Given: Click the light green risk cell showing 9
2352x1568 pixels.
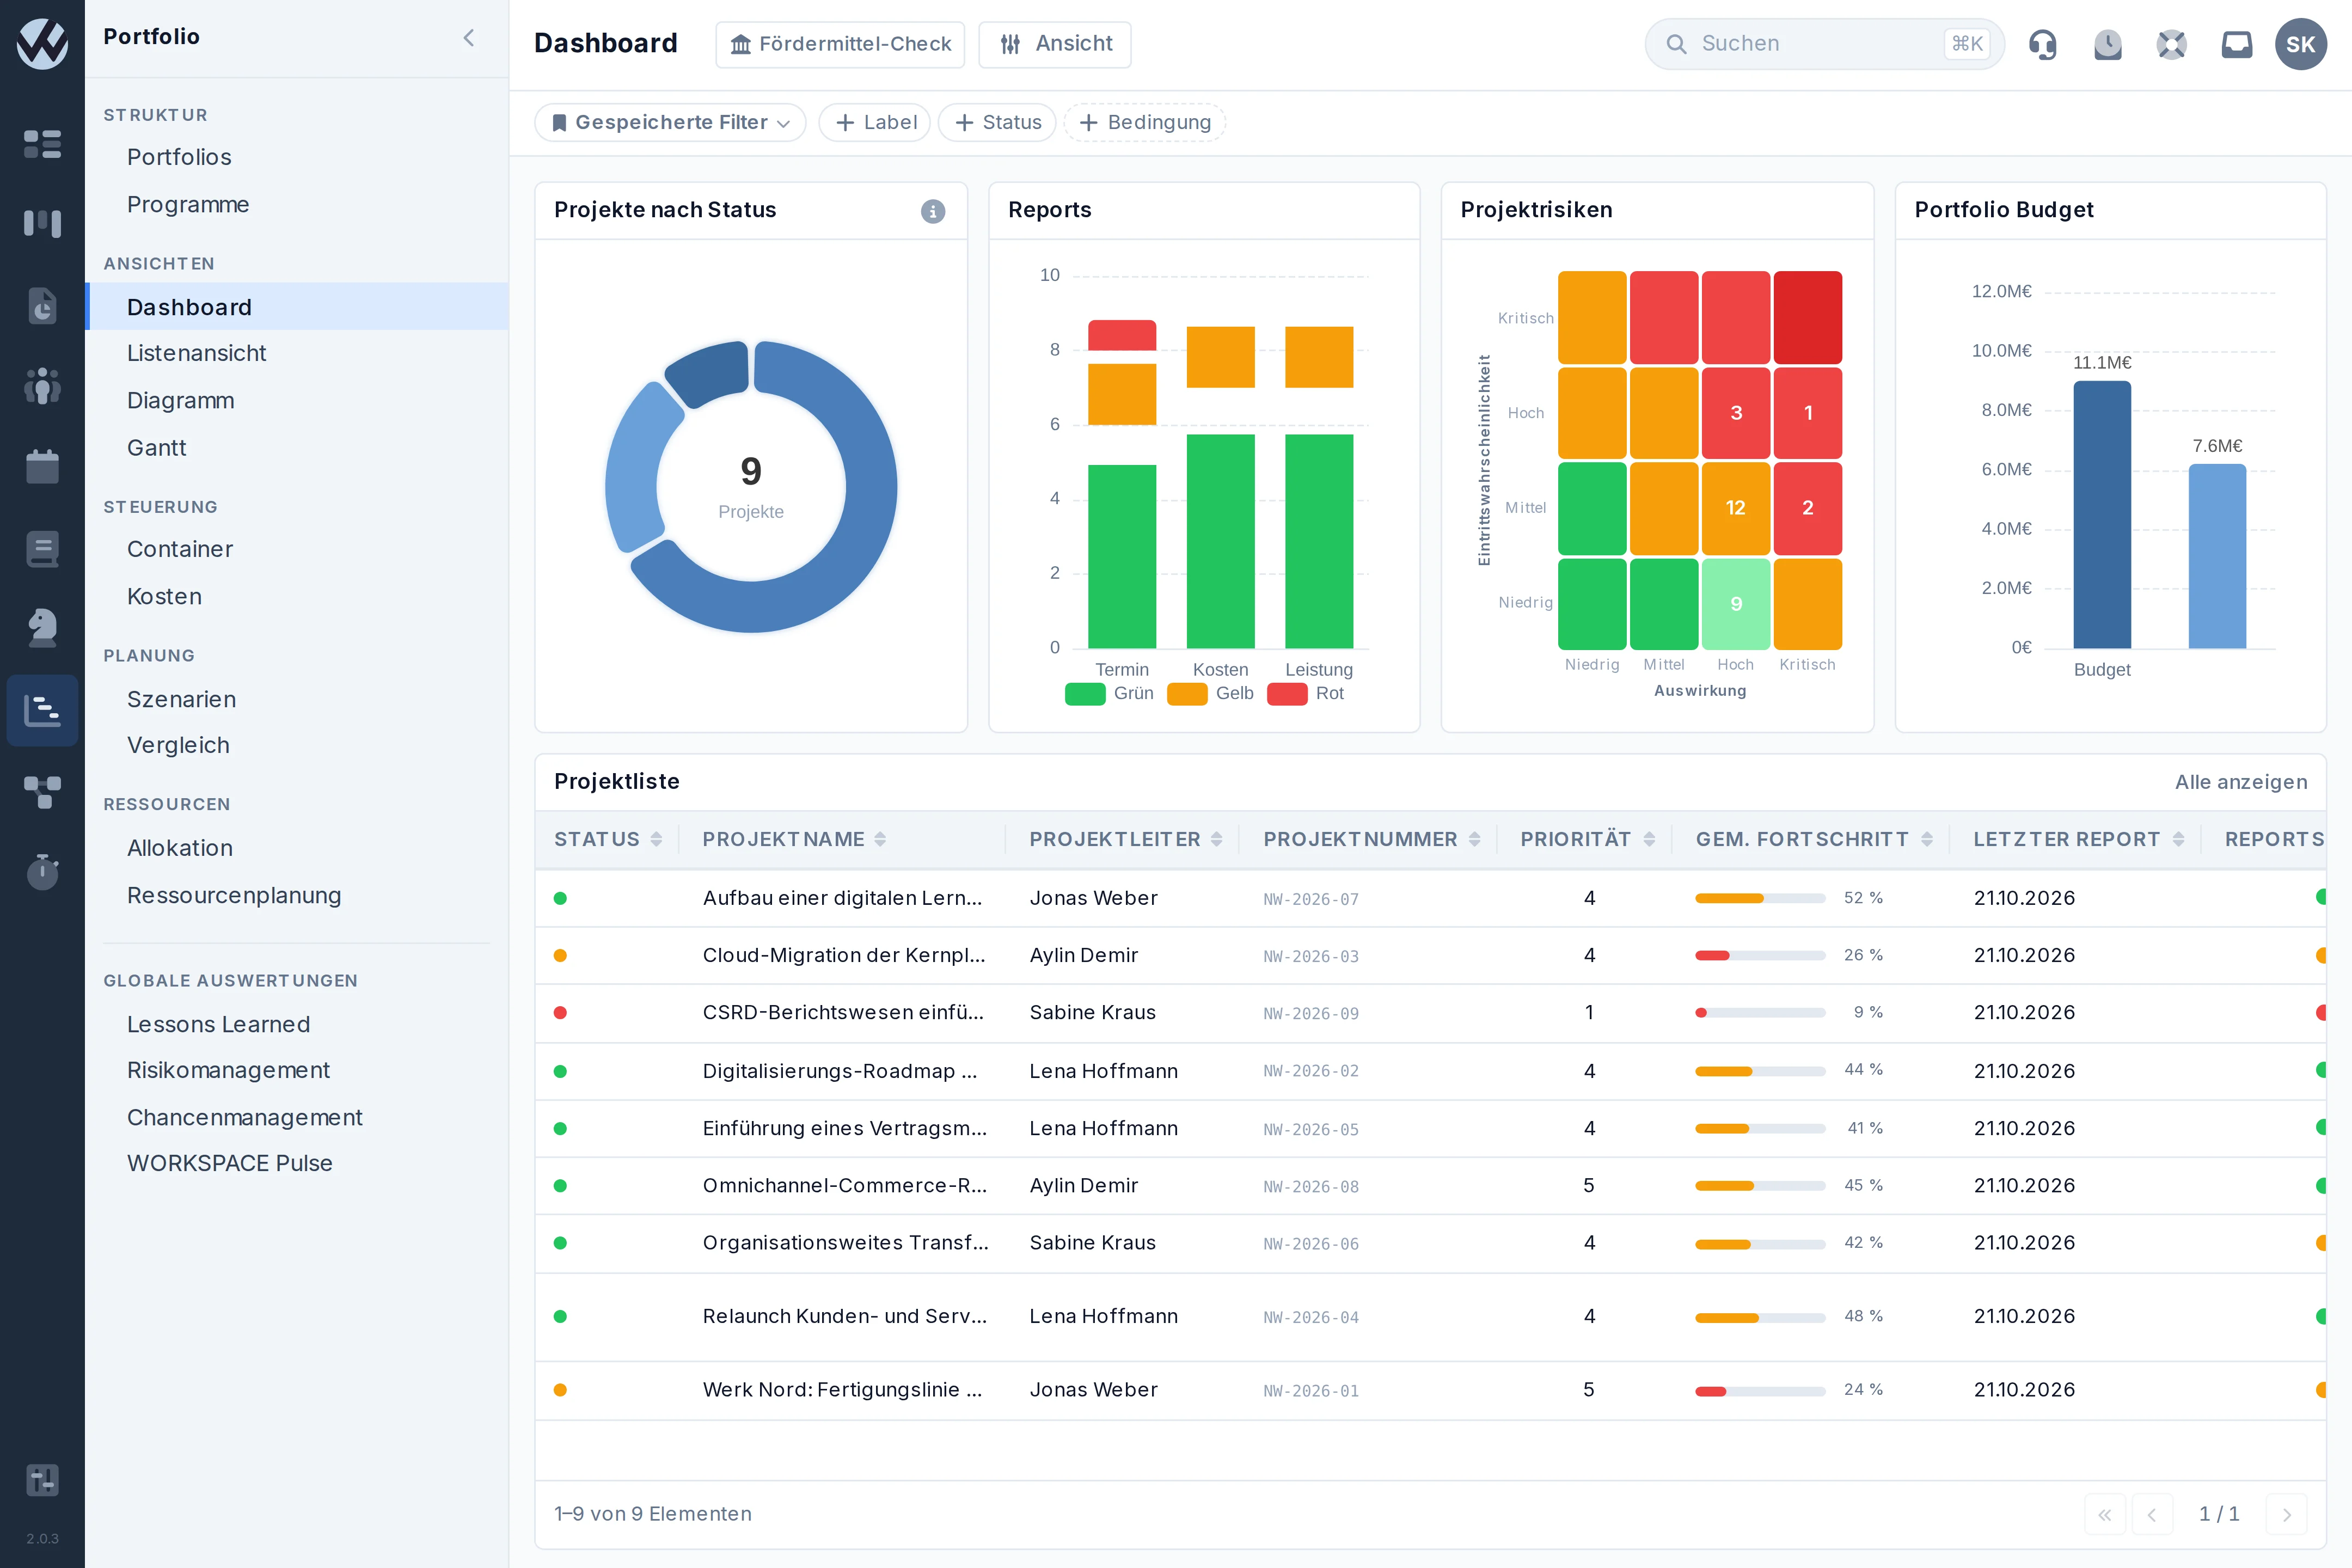Looking at the screenshot, I should click(x=1736, y=604).
